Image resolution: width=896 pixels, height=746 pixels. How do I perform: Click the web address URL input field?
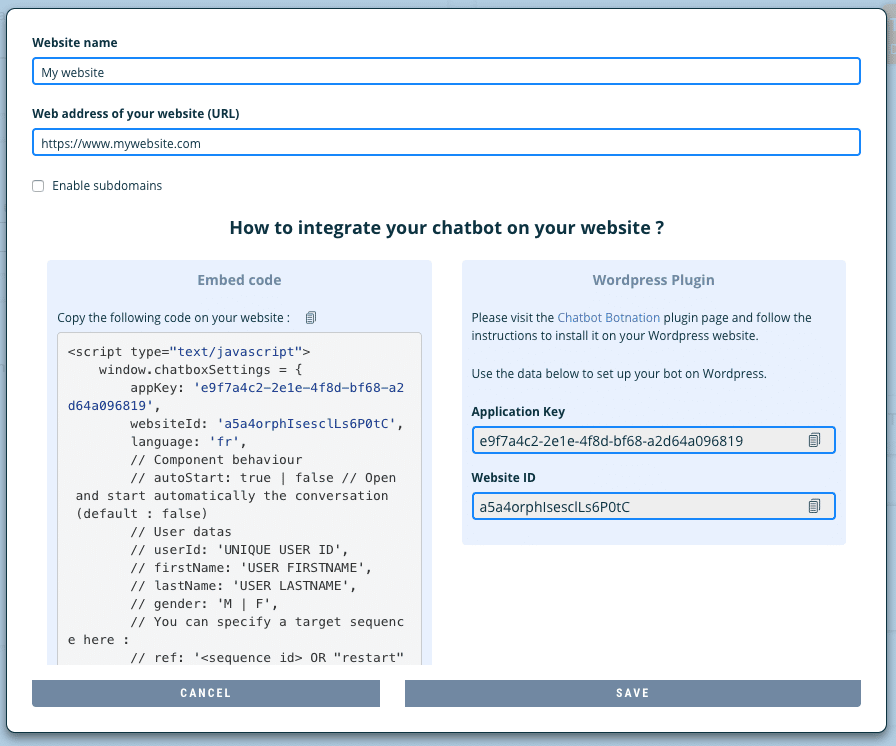(x=446, y=142)
